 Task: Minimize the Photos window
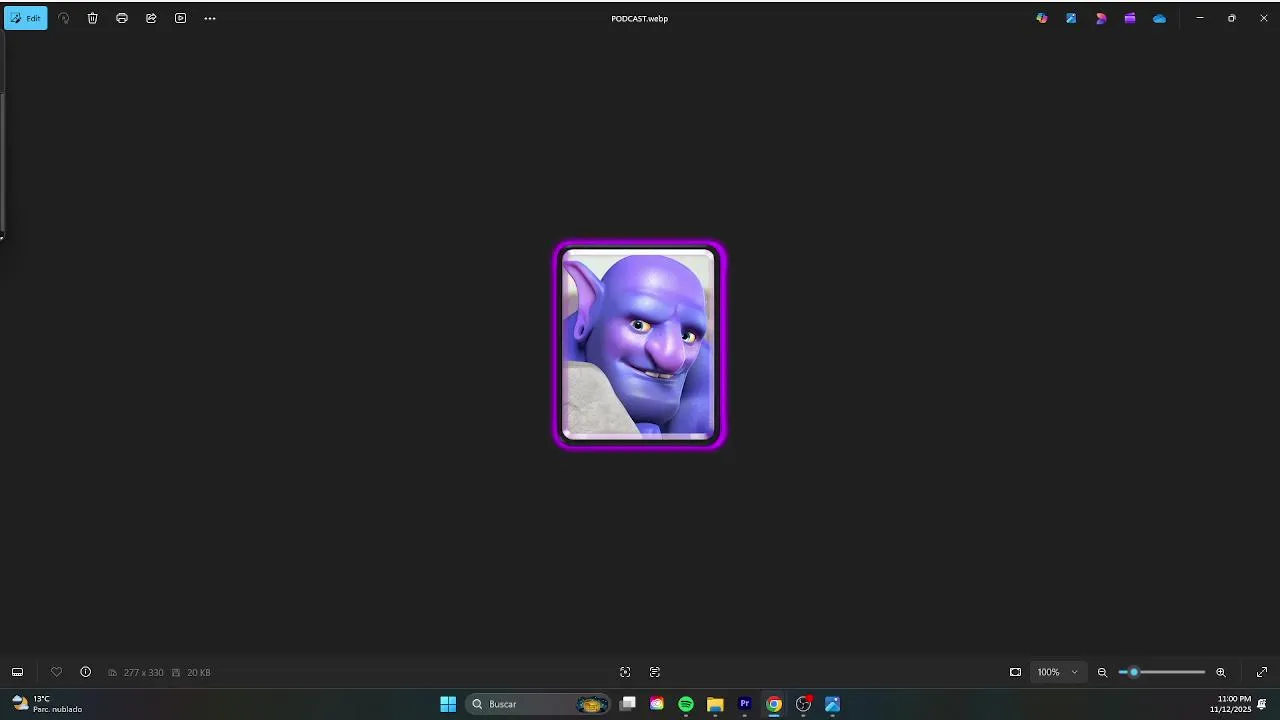pyautogui.click(x=1200, y=18)
